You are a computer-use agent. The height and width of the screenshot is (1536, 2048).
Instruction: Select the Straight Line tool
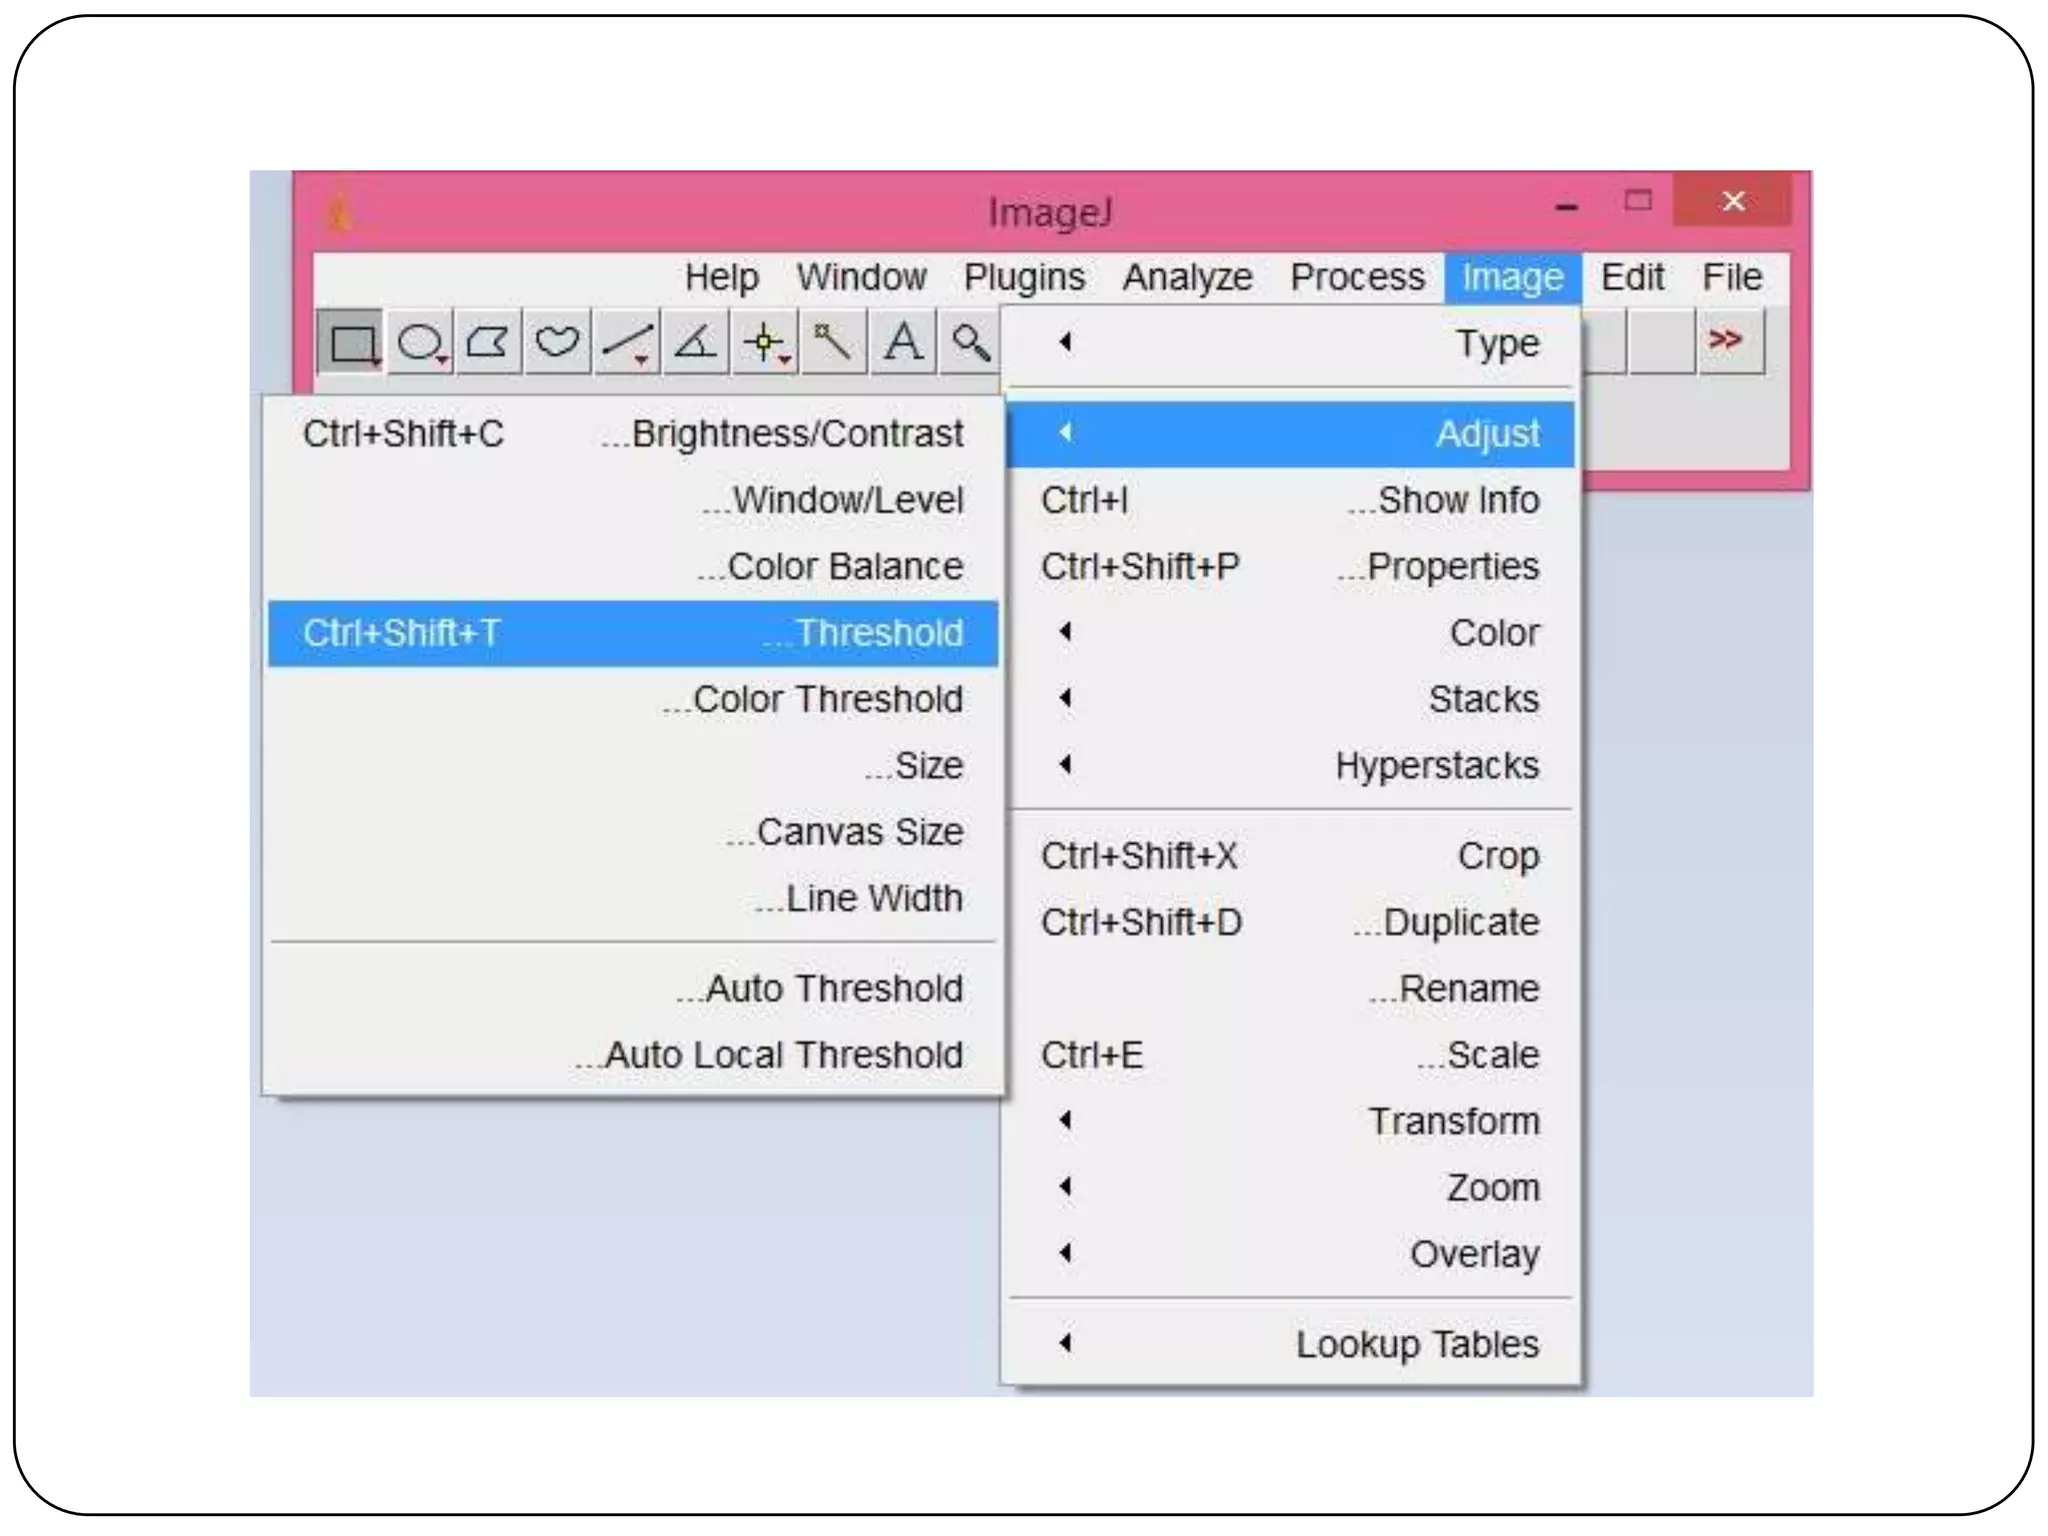(x=627, y=343)
